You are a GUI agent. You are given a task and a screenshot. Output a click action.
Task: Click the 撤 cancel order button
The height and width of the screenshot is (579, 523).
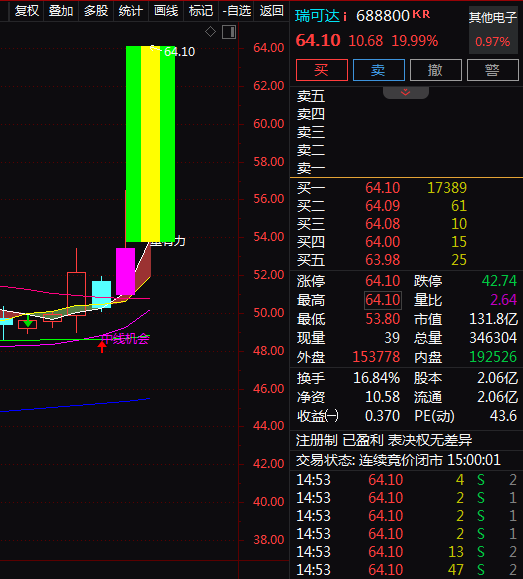[x=436, y=70]
